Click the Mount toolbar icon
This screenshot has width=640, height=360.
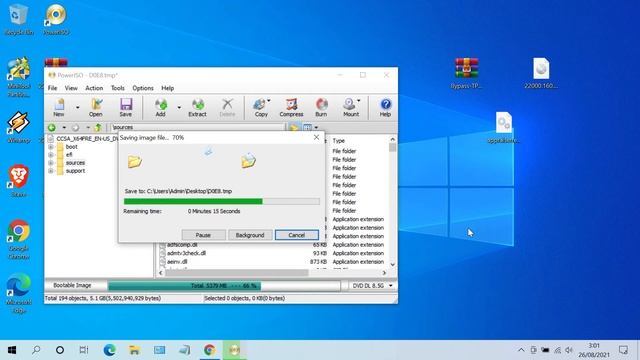point(351,108)
